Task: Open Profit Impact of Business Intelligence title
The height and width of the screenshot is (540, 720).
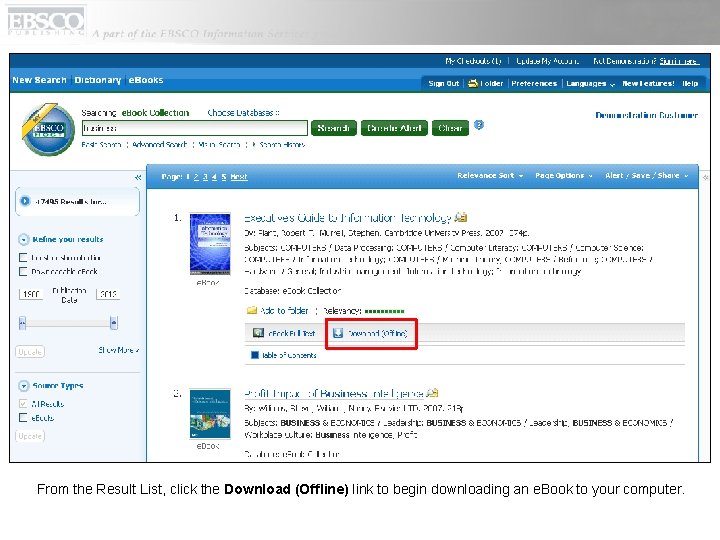Action: (333, 394)
